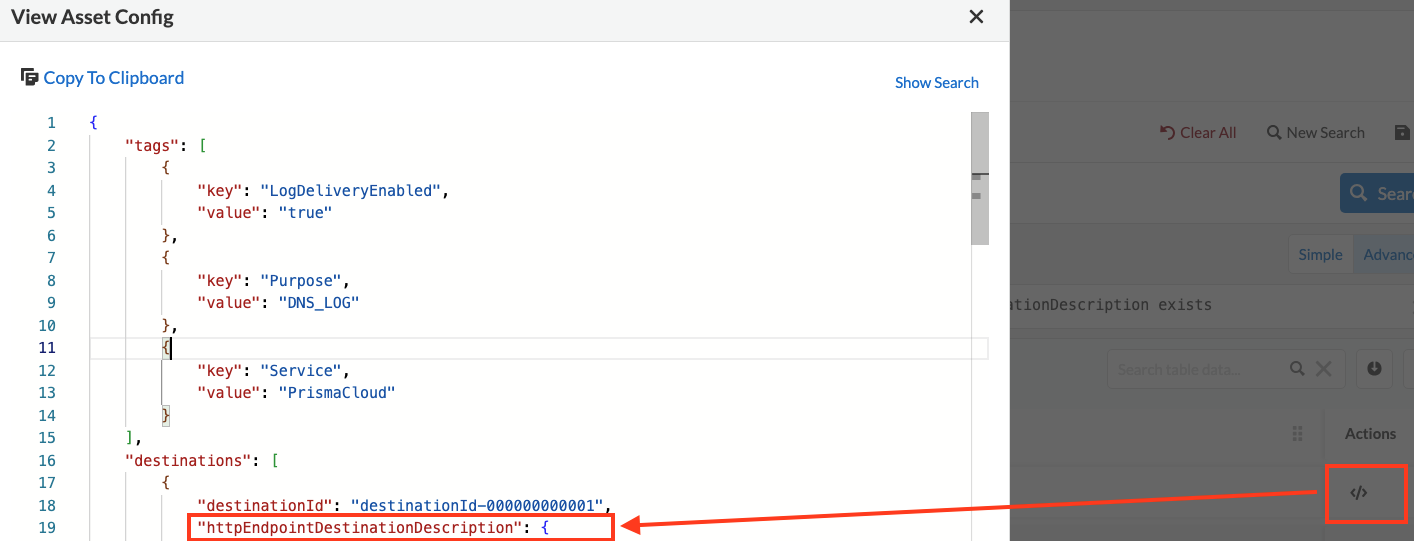Switch to the Simple query tab
The height and width of the screenshot is (541, 1414).
point(1320,255)
